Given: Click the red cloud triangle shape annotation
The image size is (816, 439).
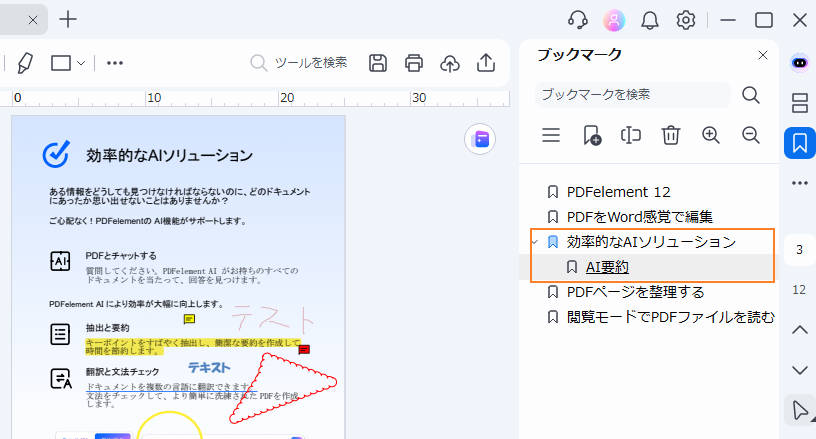Looking at the screenshot, I should (283, 388).
